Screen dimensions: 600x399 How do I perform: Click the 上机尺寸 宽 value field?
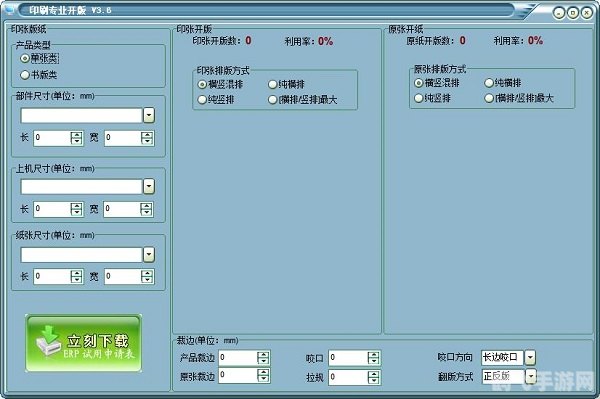[x=122, y=209]
